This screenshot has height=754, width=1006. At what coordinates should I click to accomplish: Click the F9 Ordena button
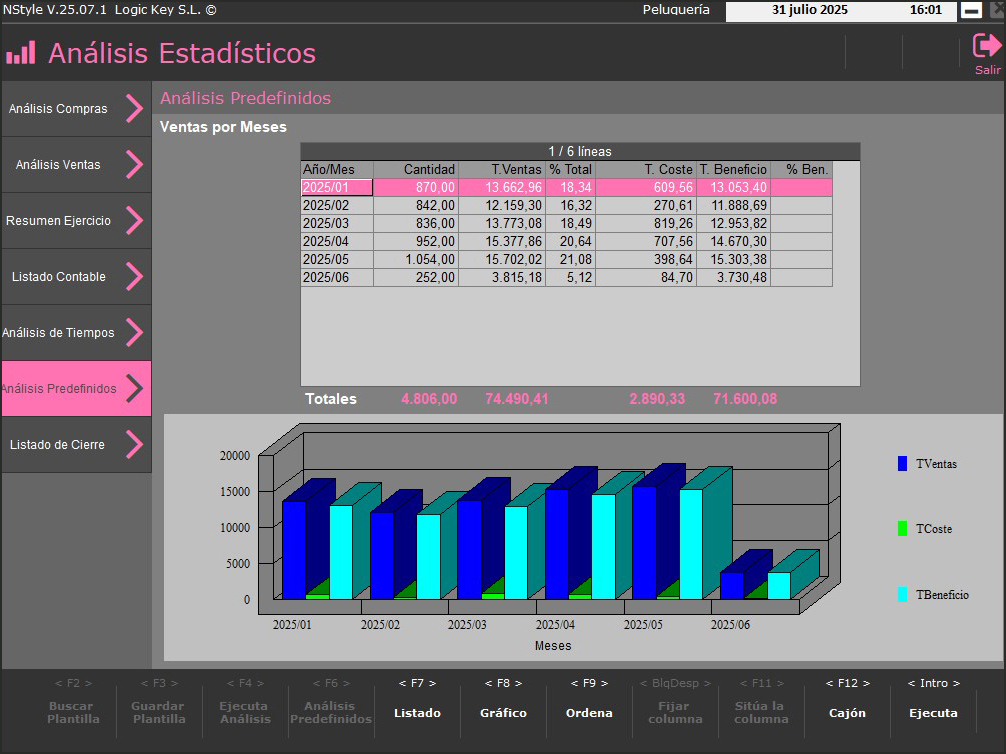(589, 700)
